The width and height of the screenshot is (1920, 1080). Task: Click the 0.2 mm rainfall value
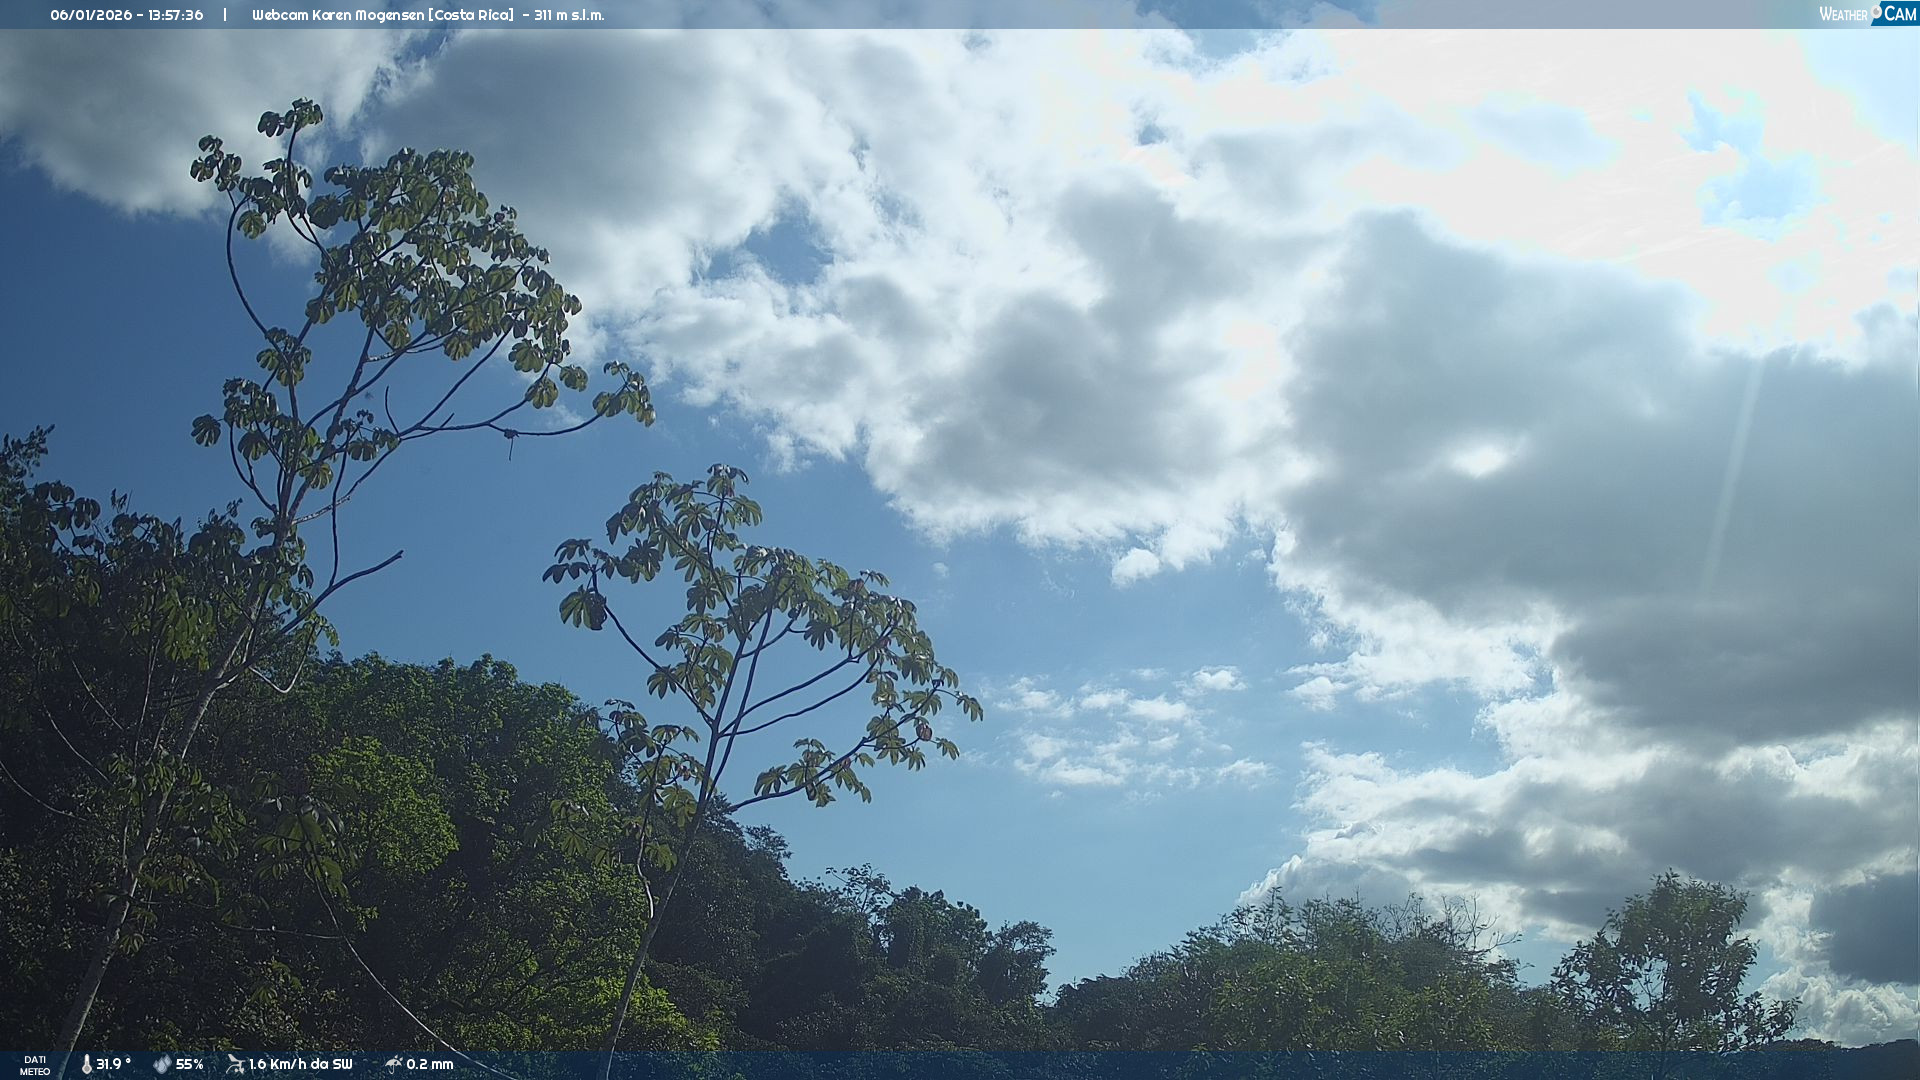pyautogui.click(x=430, y=1065)
